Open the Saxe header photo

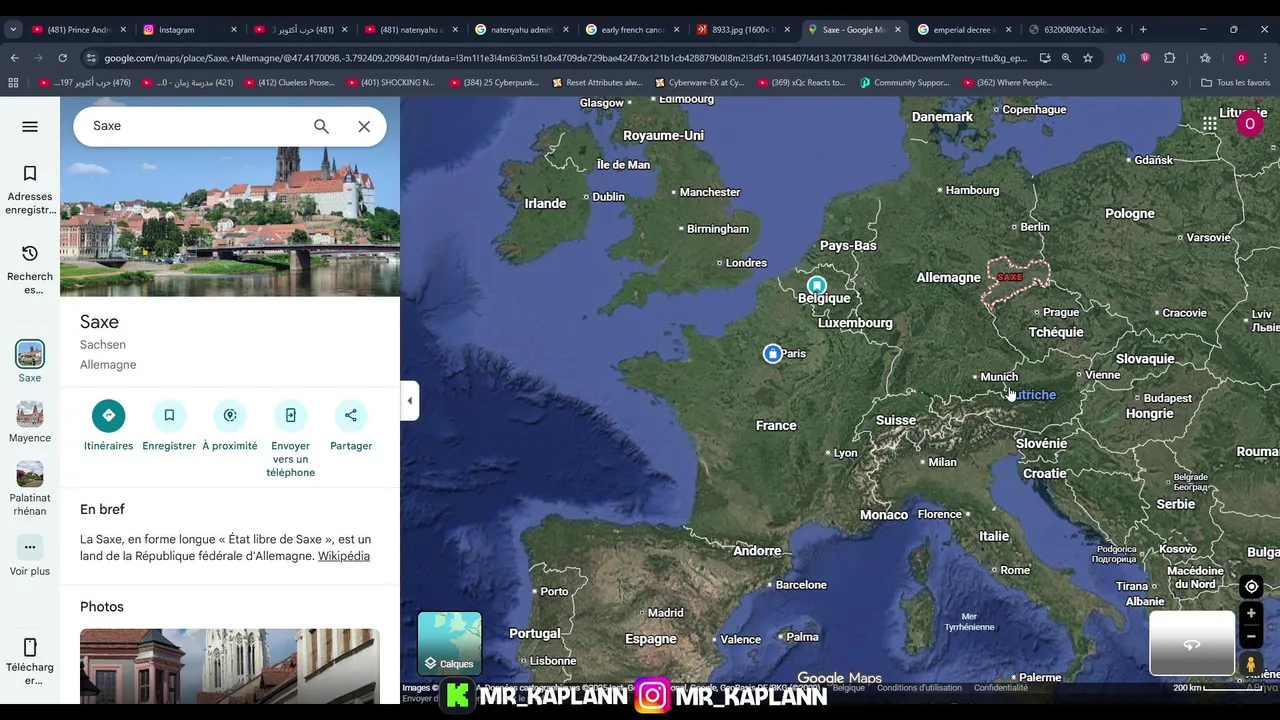coord(230,222)
